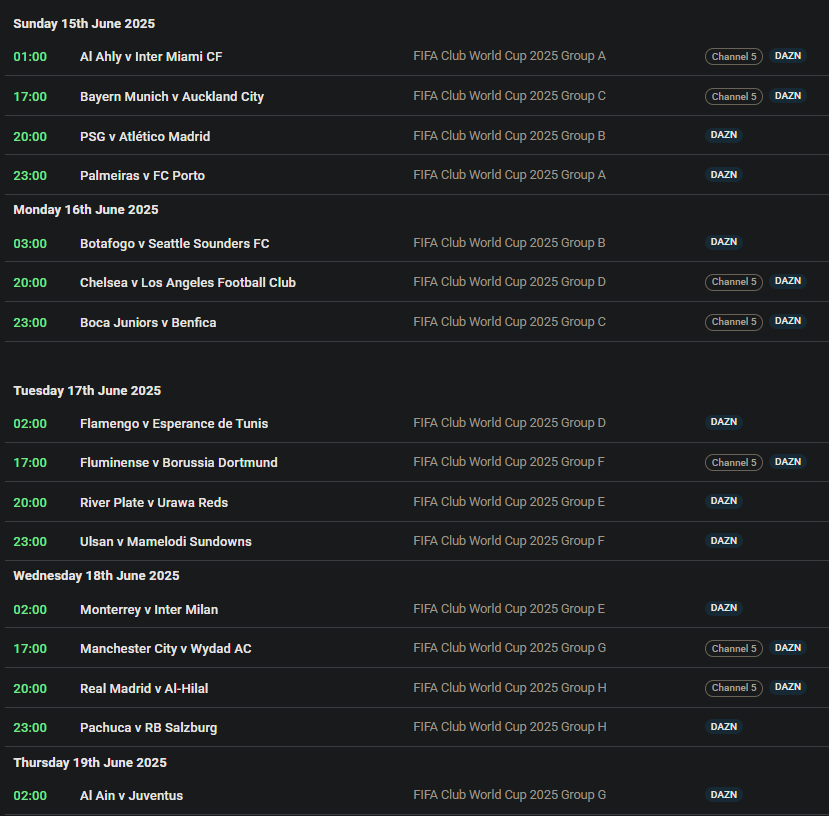Open the Al Ahly v Inter Miami CF fixture
Image resolution: width=829 pixels, height=816 pixels.
pos(151,57)
